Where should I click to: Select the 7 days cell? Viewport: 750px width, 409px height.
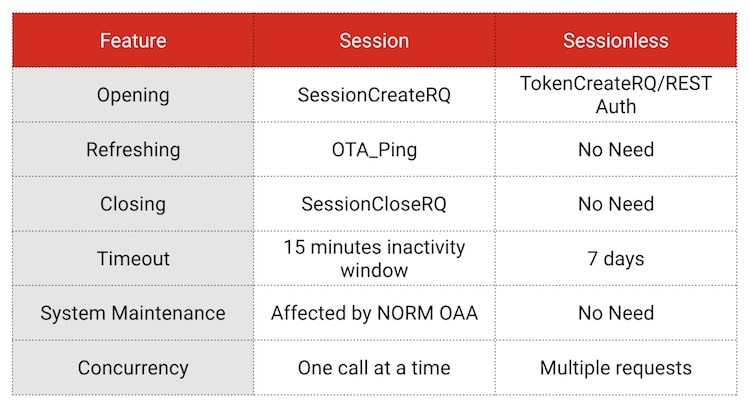tap(615, 258)
